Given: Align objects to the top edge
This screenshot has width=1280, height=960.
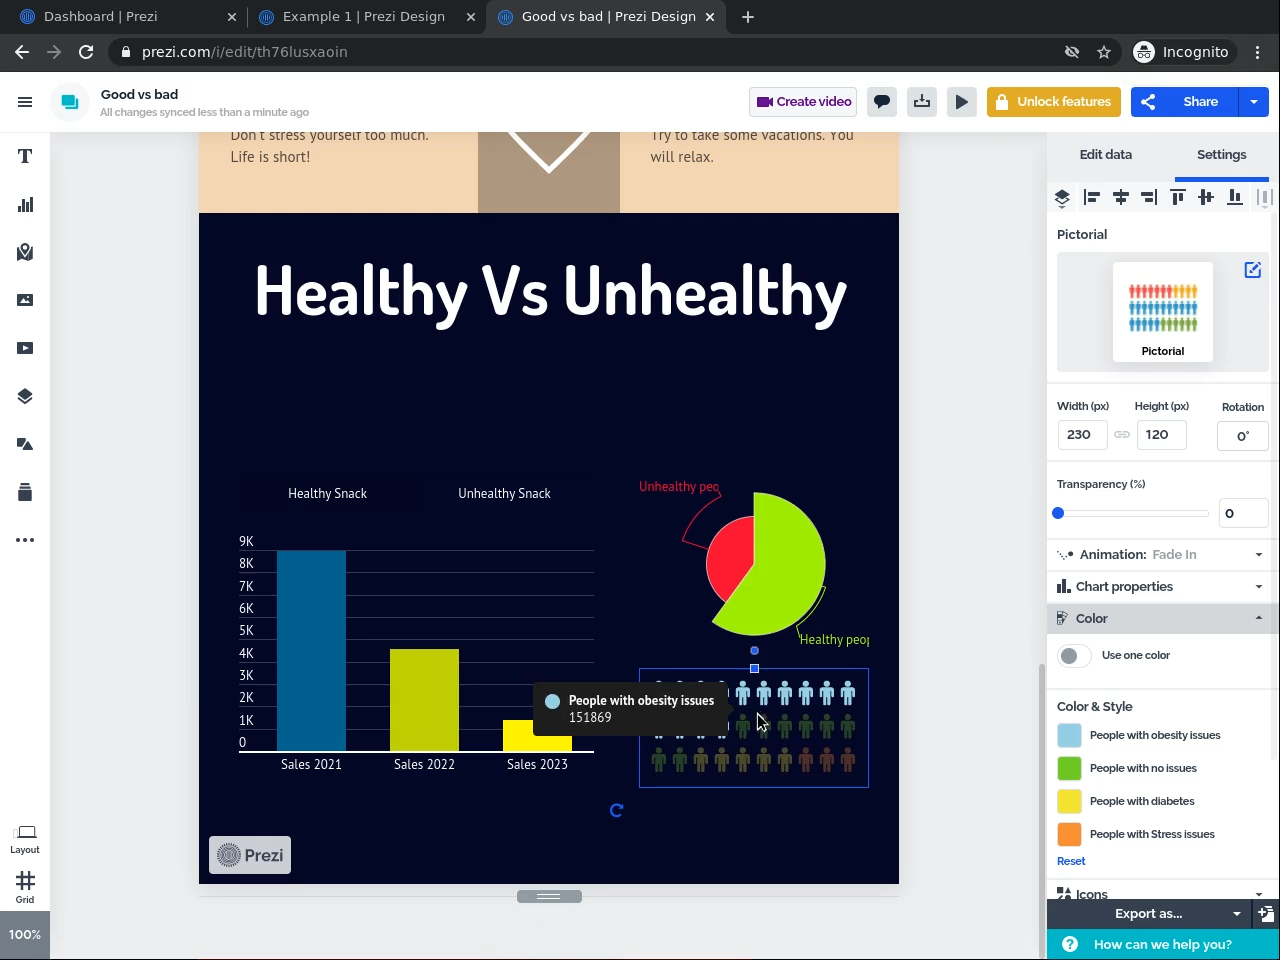Looking at the screenshot, I should tap(1178, 198).
